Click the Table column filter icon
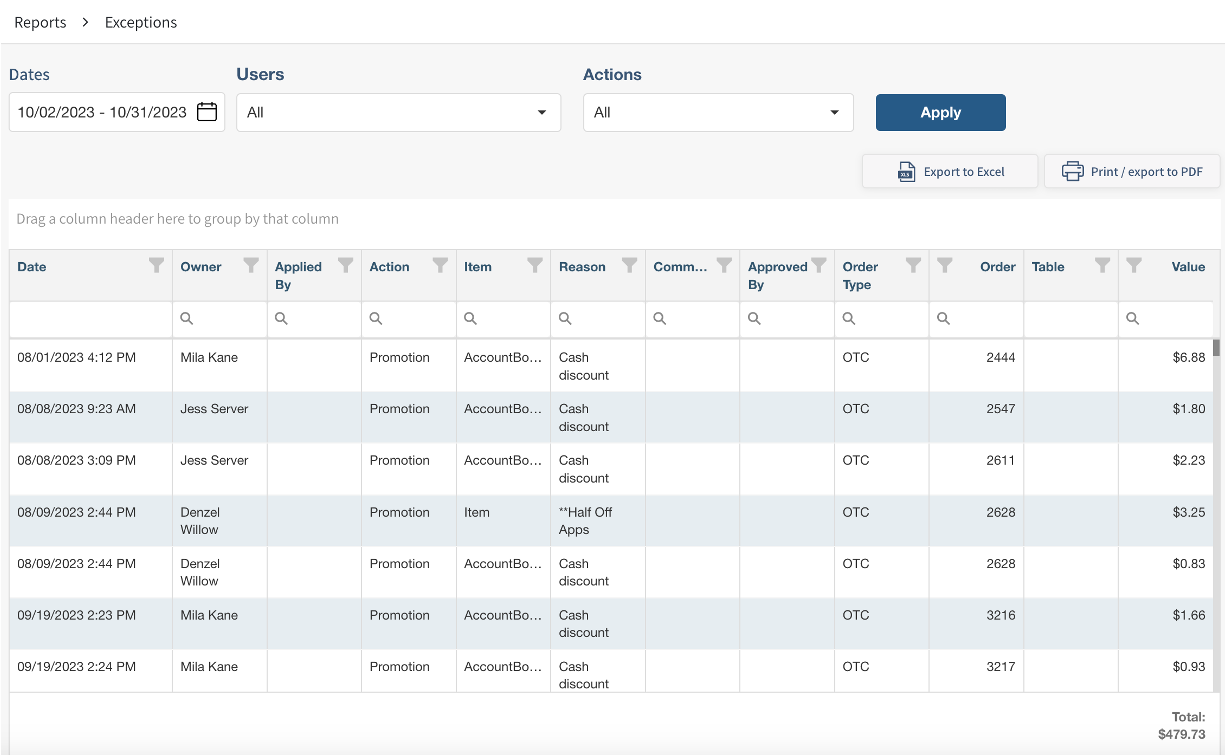Screen dimensions: 1226x756 point(1102,266)
